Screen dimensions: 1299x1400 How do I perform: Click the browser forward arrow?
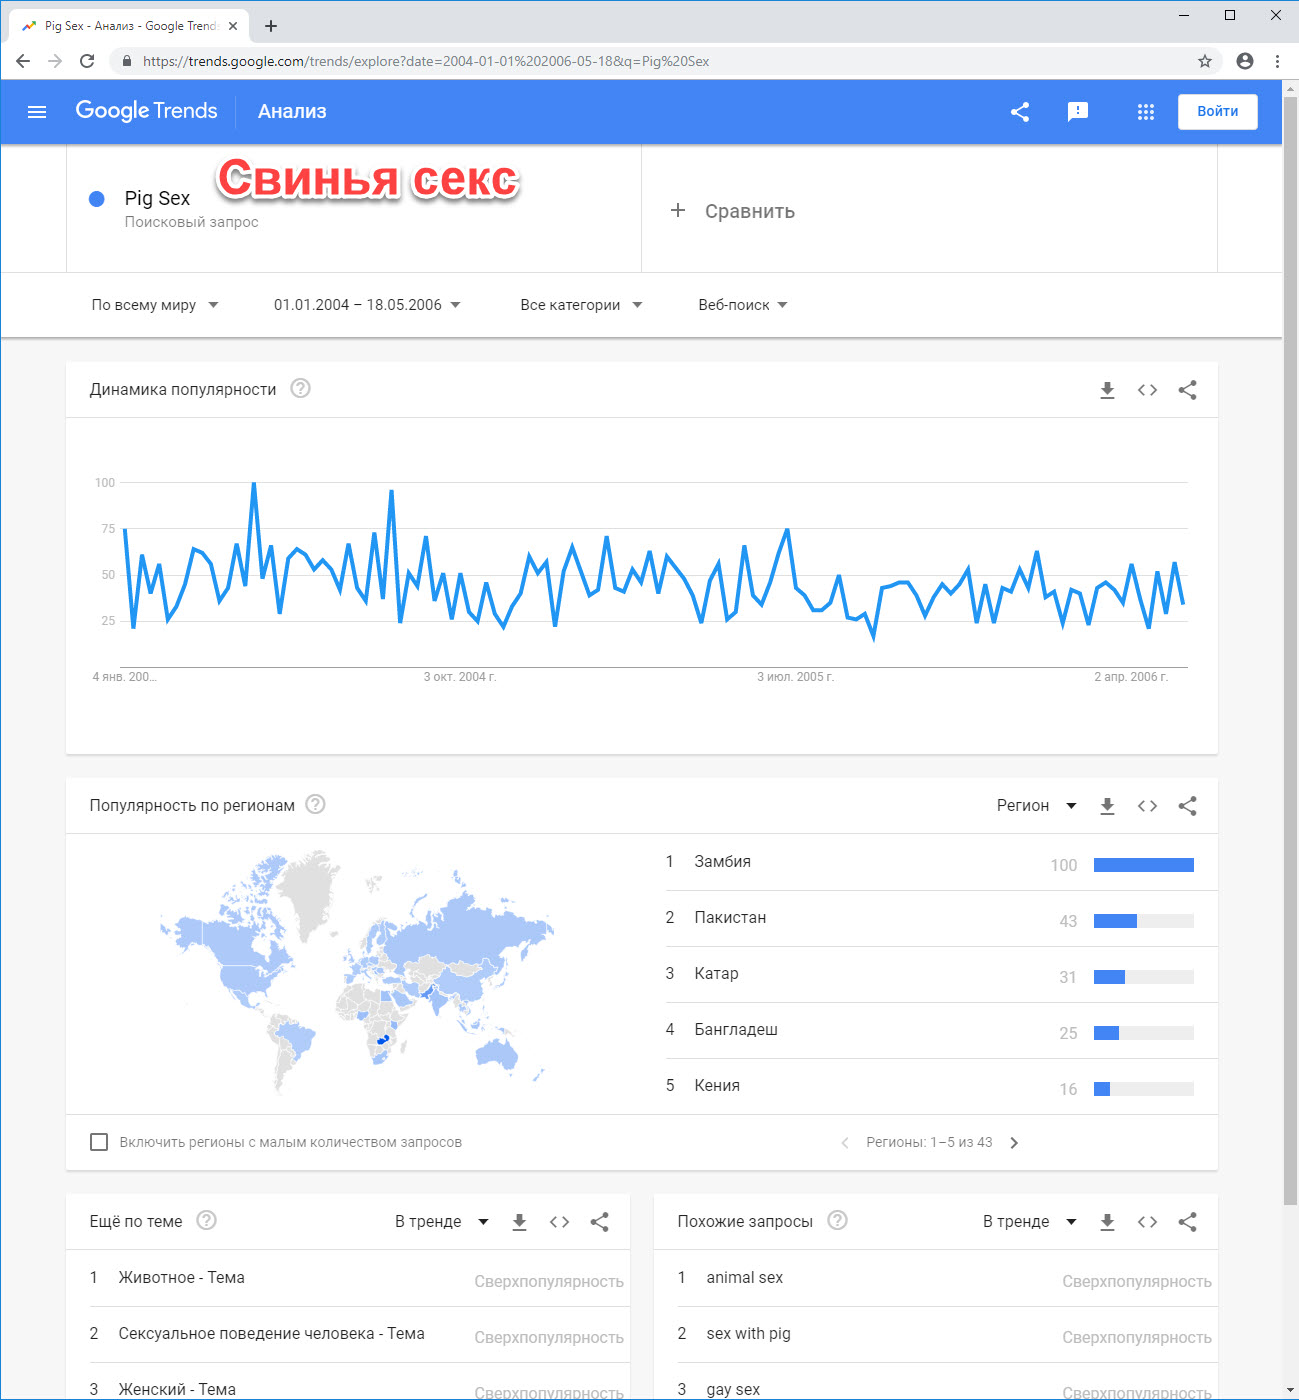point(55,61)
